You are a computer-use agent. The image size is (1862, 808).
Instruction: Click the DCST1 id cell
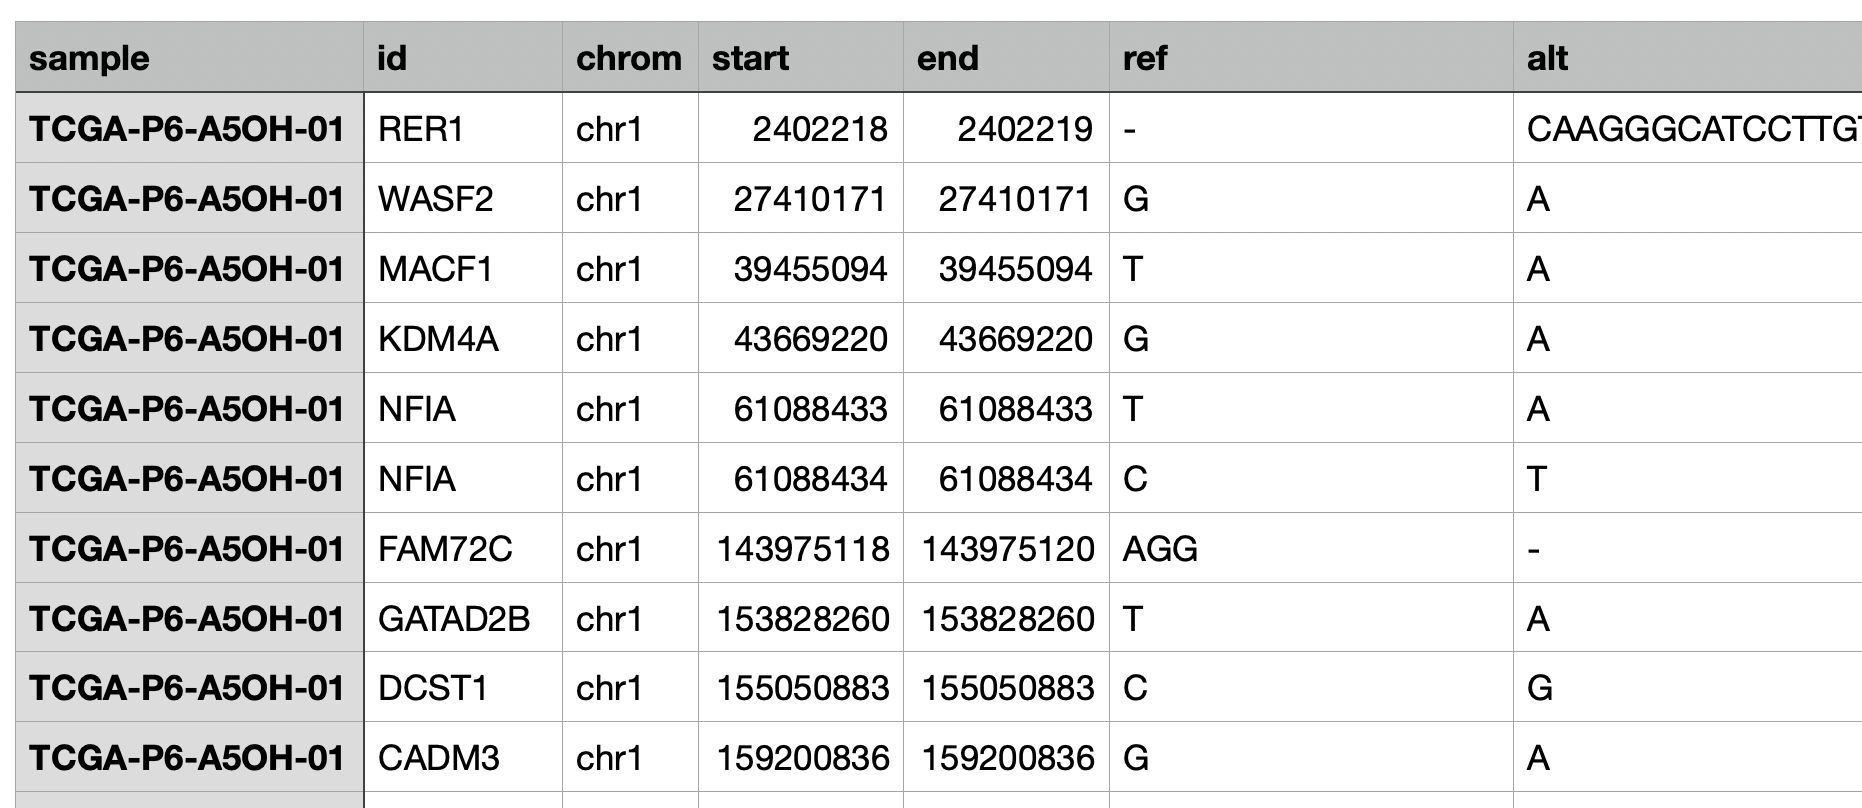tap(463, 688)
